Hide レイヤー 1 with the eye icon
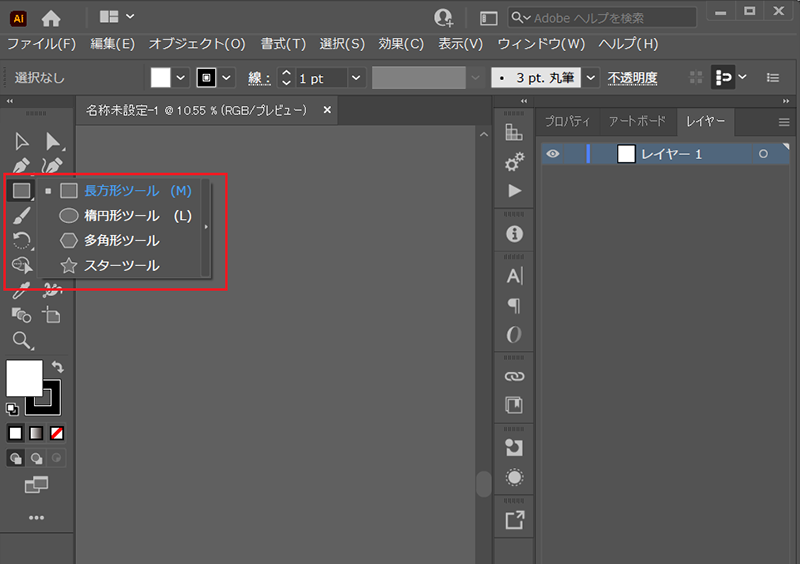Image resolution: width=800 pixels, height=564 pixels. tap(553, 154)
